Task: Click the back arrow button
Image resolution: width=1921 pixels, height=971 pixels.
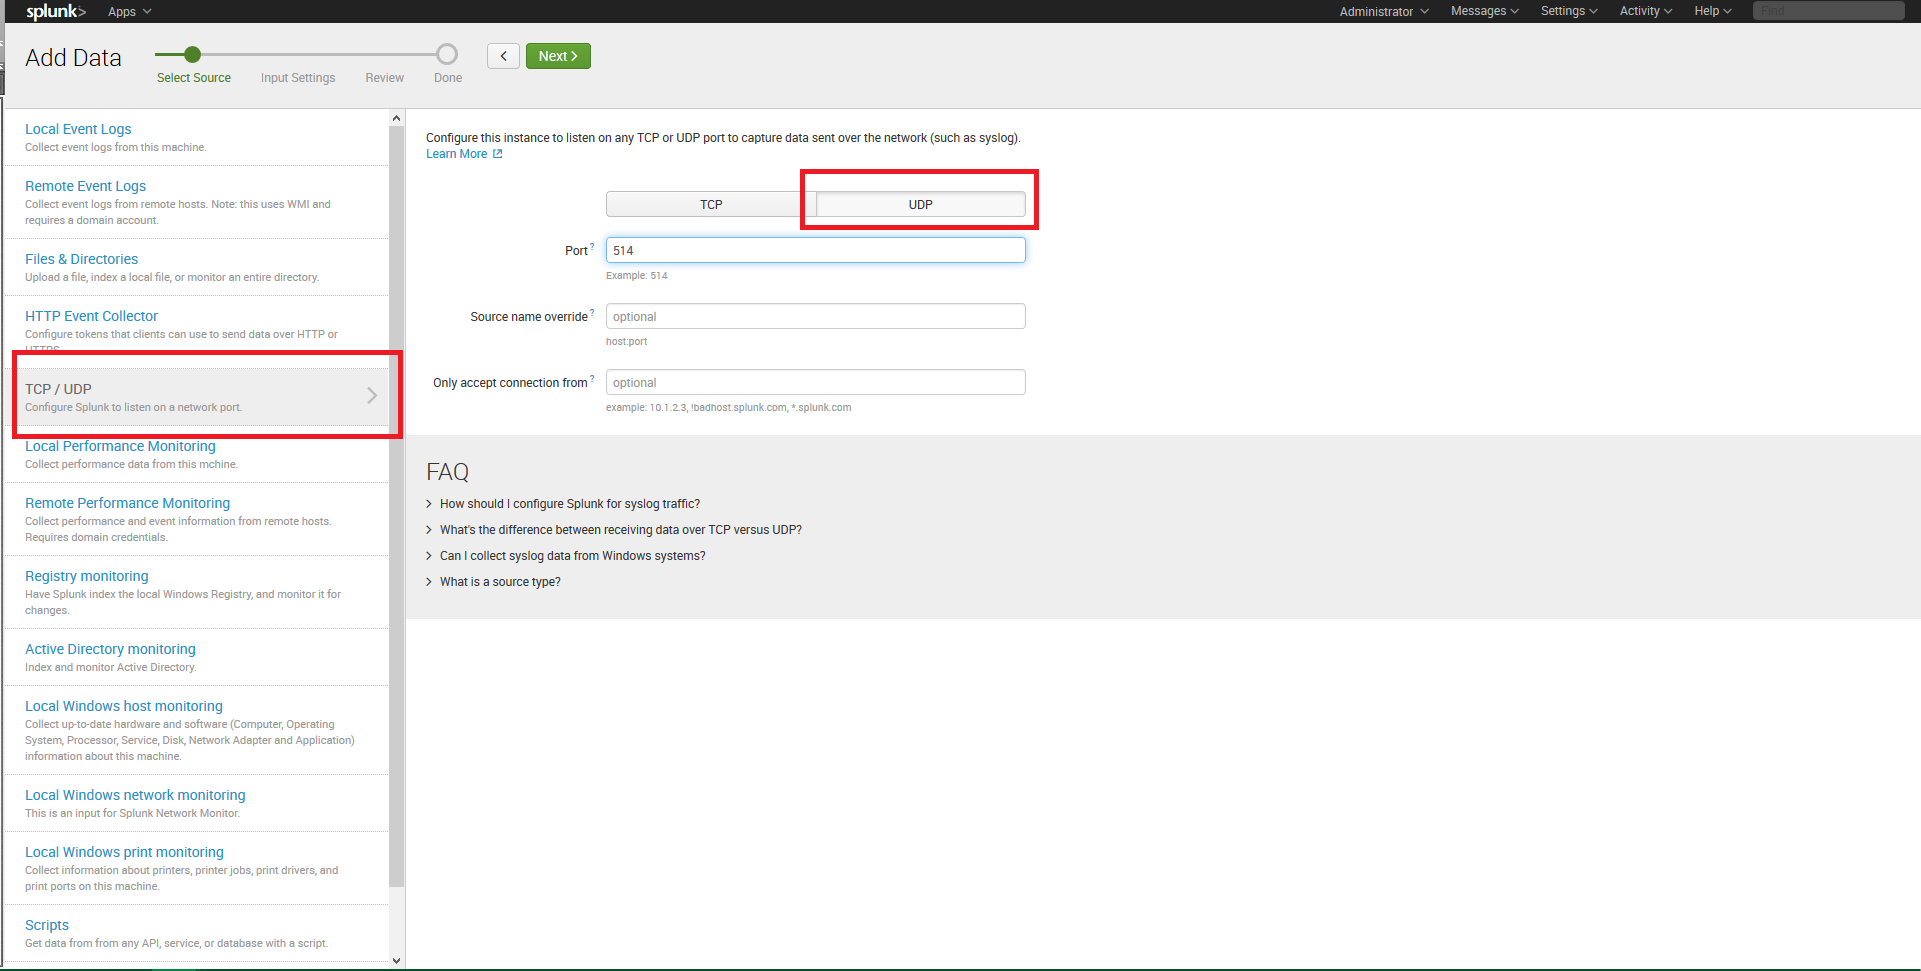Action: coord(503,56)
